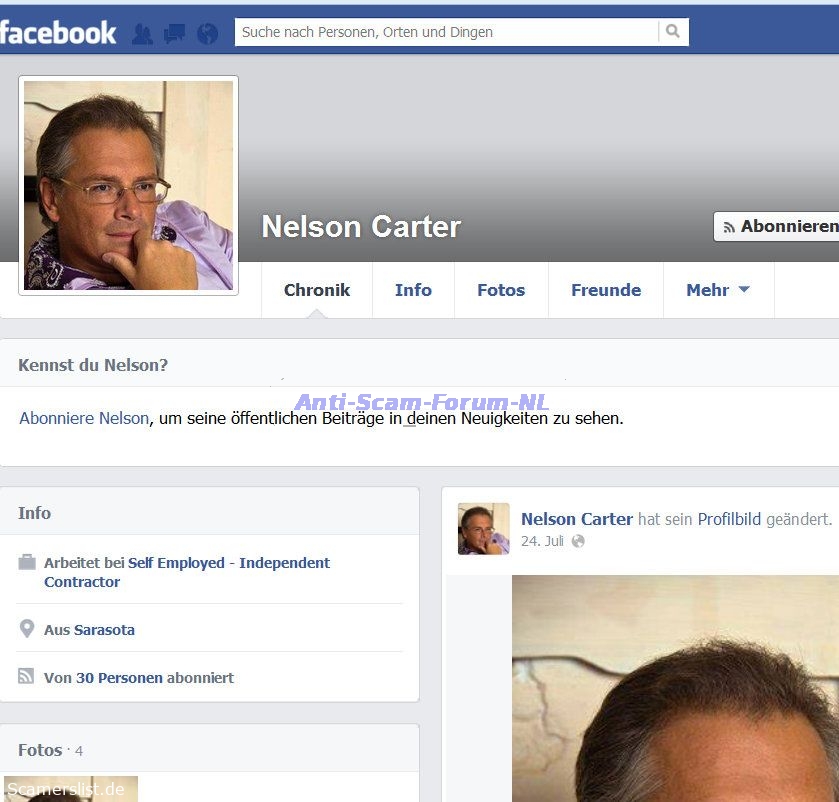The width and height of the screenshot is (839, 802).
Task: Click the Facebook logo
Action: 58,32
